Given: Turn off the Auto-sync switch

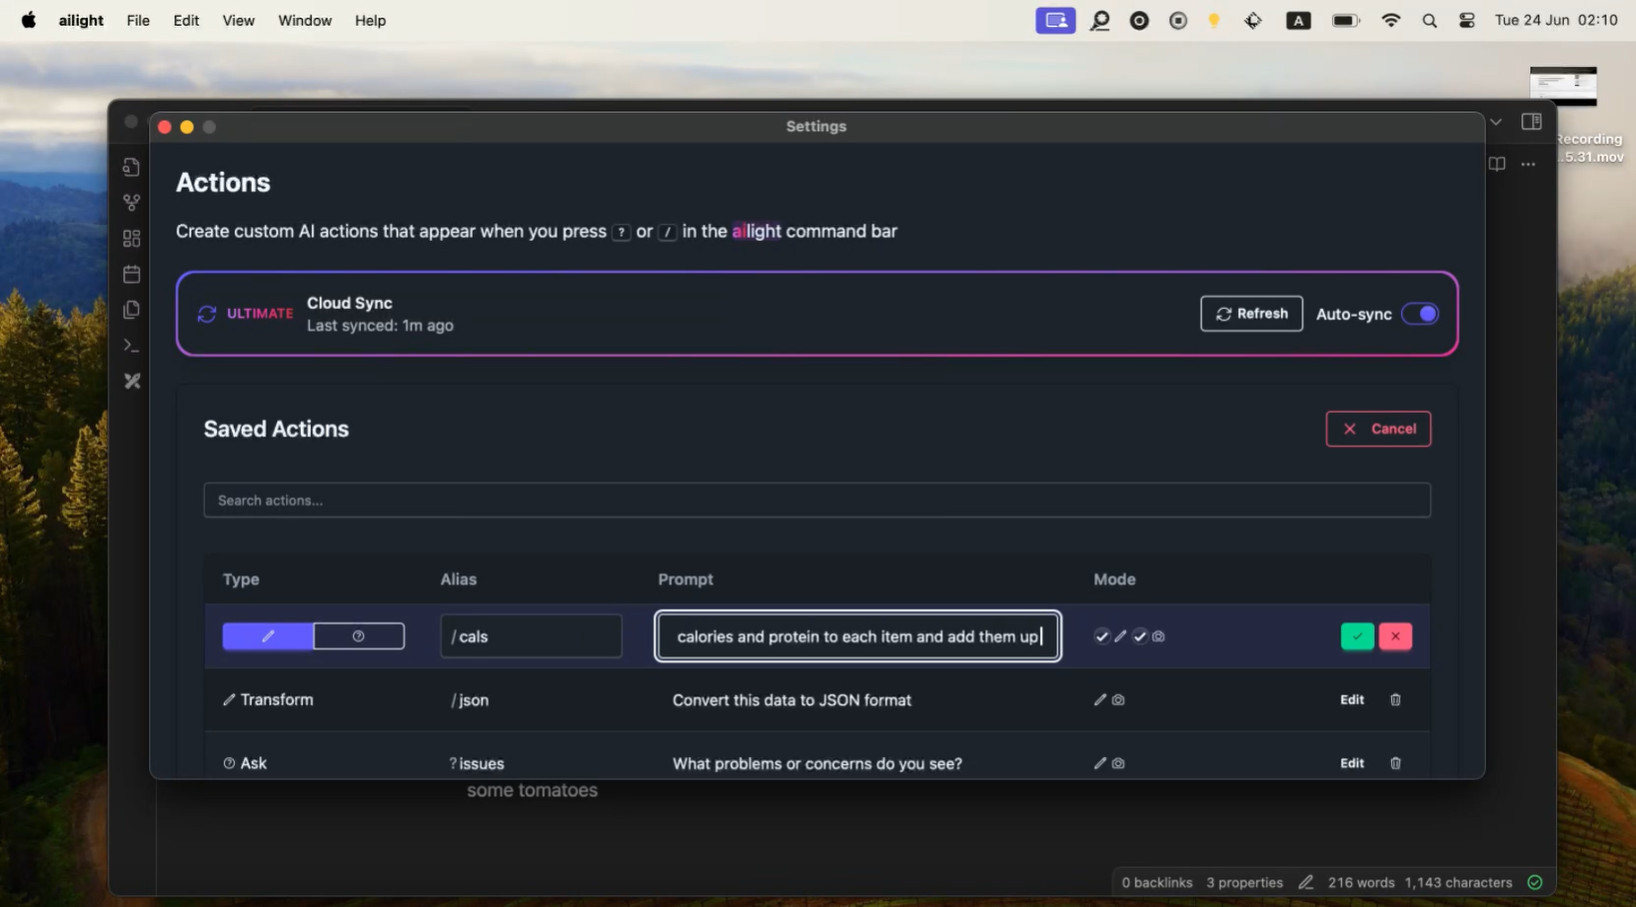Looking at the screenshot, I should coord(1420,314).
